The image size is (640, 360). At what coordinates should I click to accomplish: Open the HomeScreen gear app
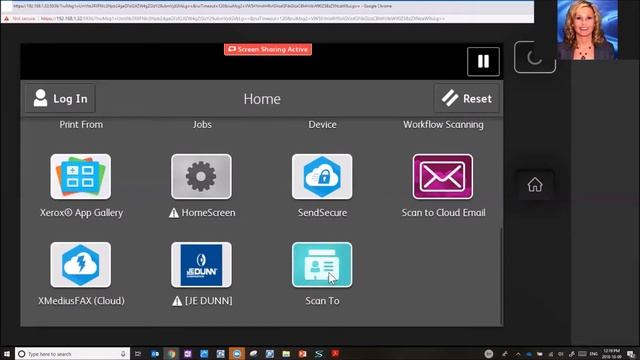201,177
